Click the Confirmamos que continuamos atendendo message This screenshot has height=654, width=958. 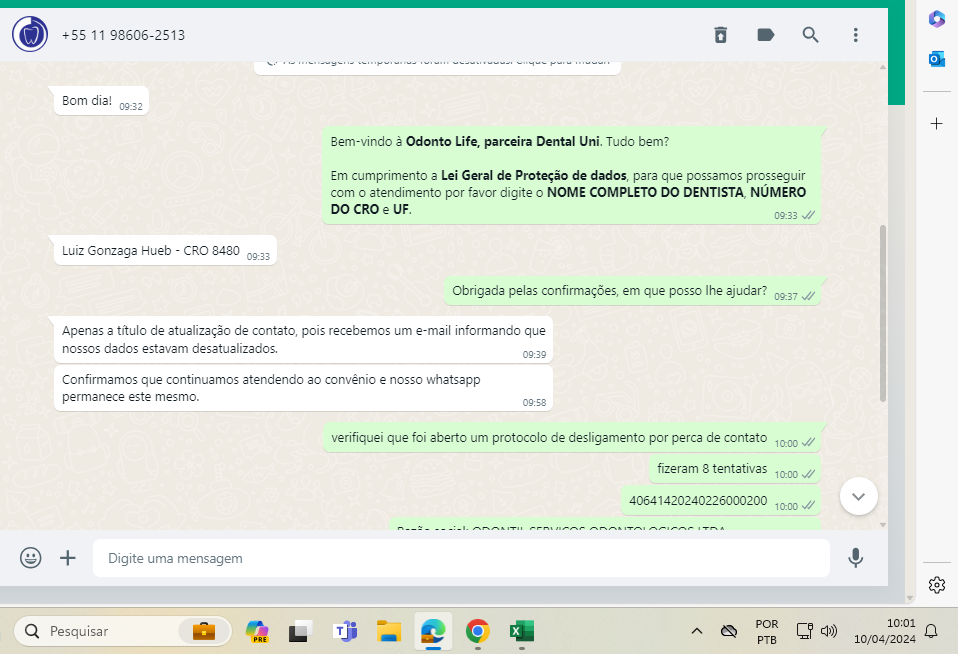(x=303, y=388)
